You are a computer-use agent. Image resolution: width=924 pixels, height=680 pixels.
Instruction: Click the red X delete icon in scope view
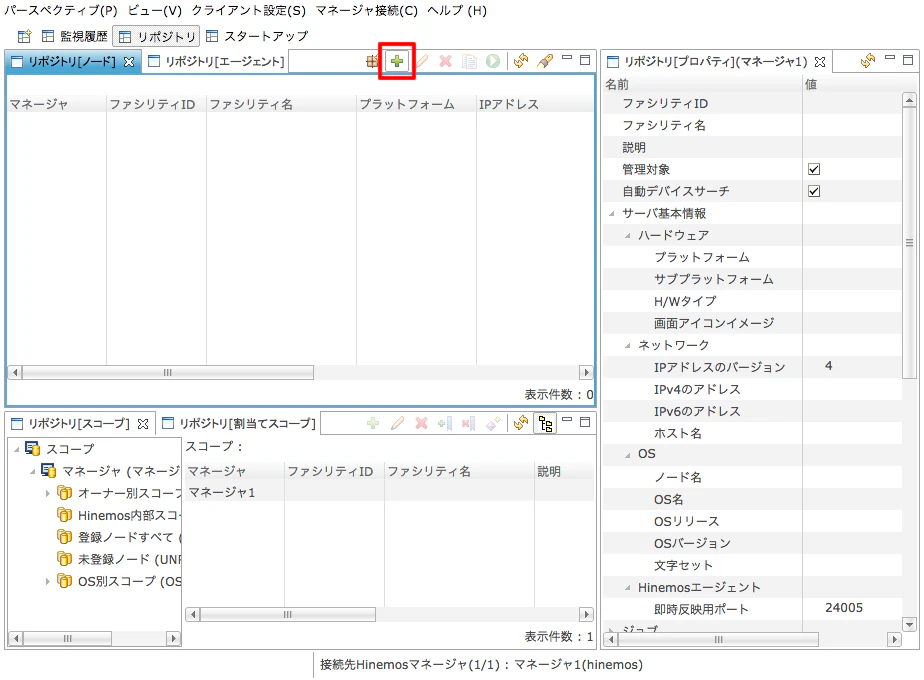tap(421, 423)
